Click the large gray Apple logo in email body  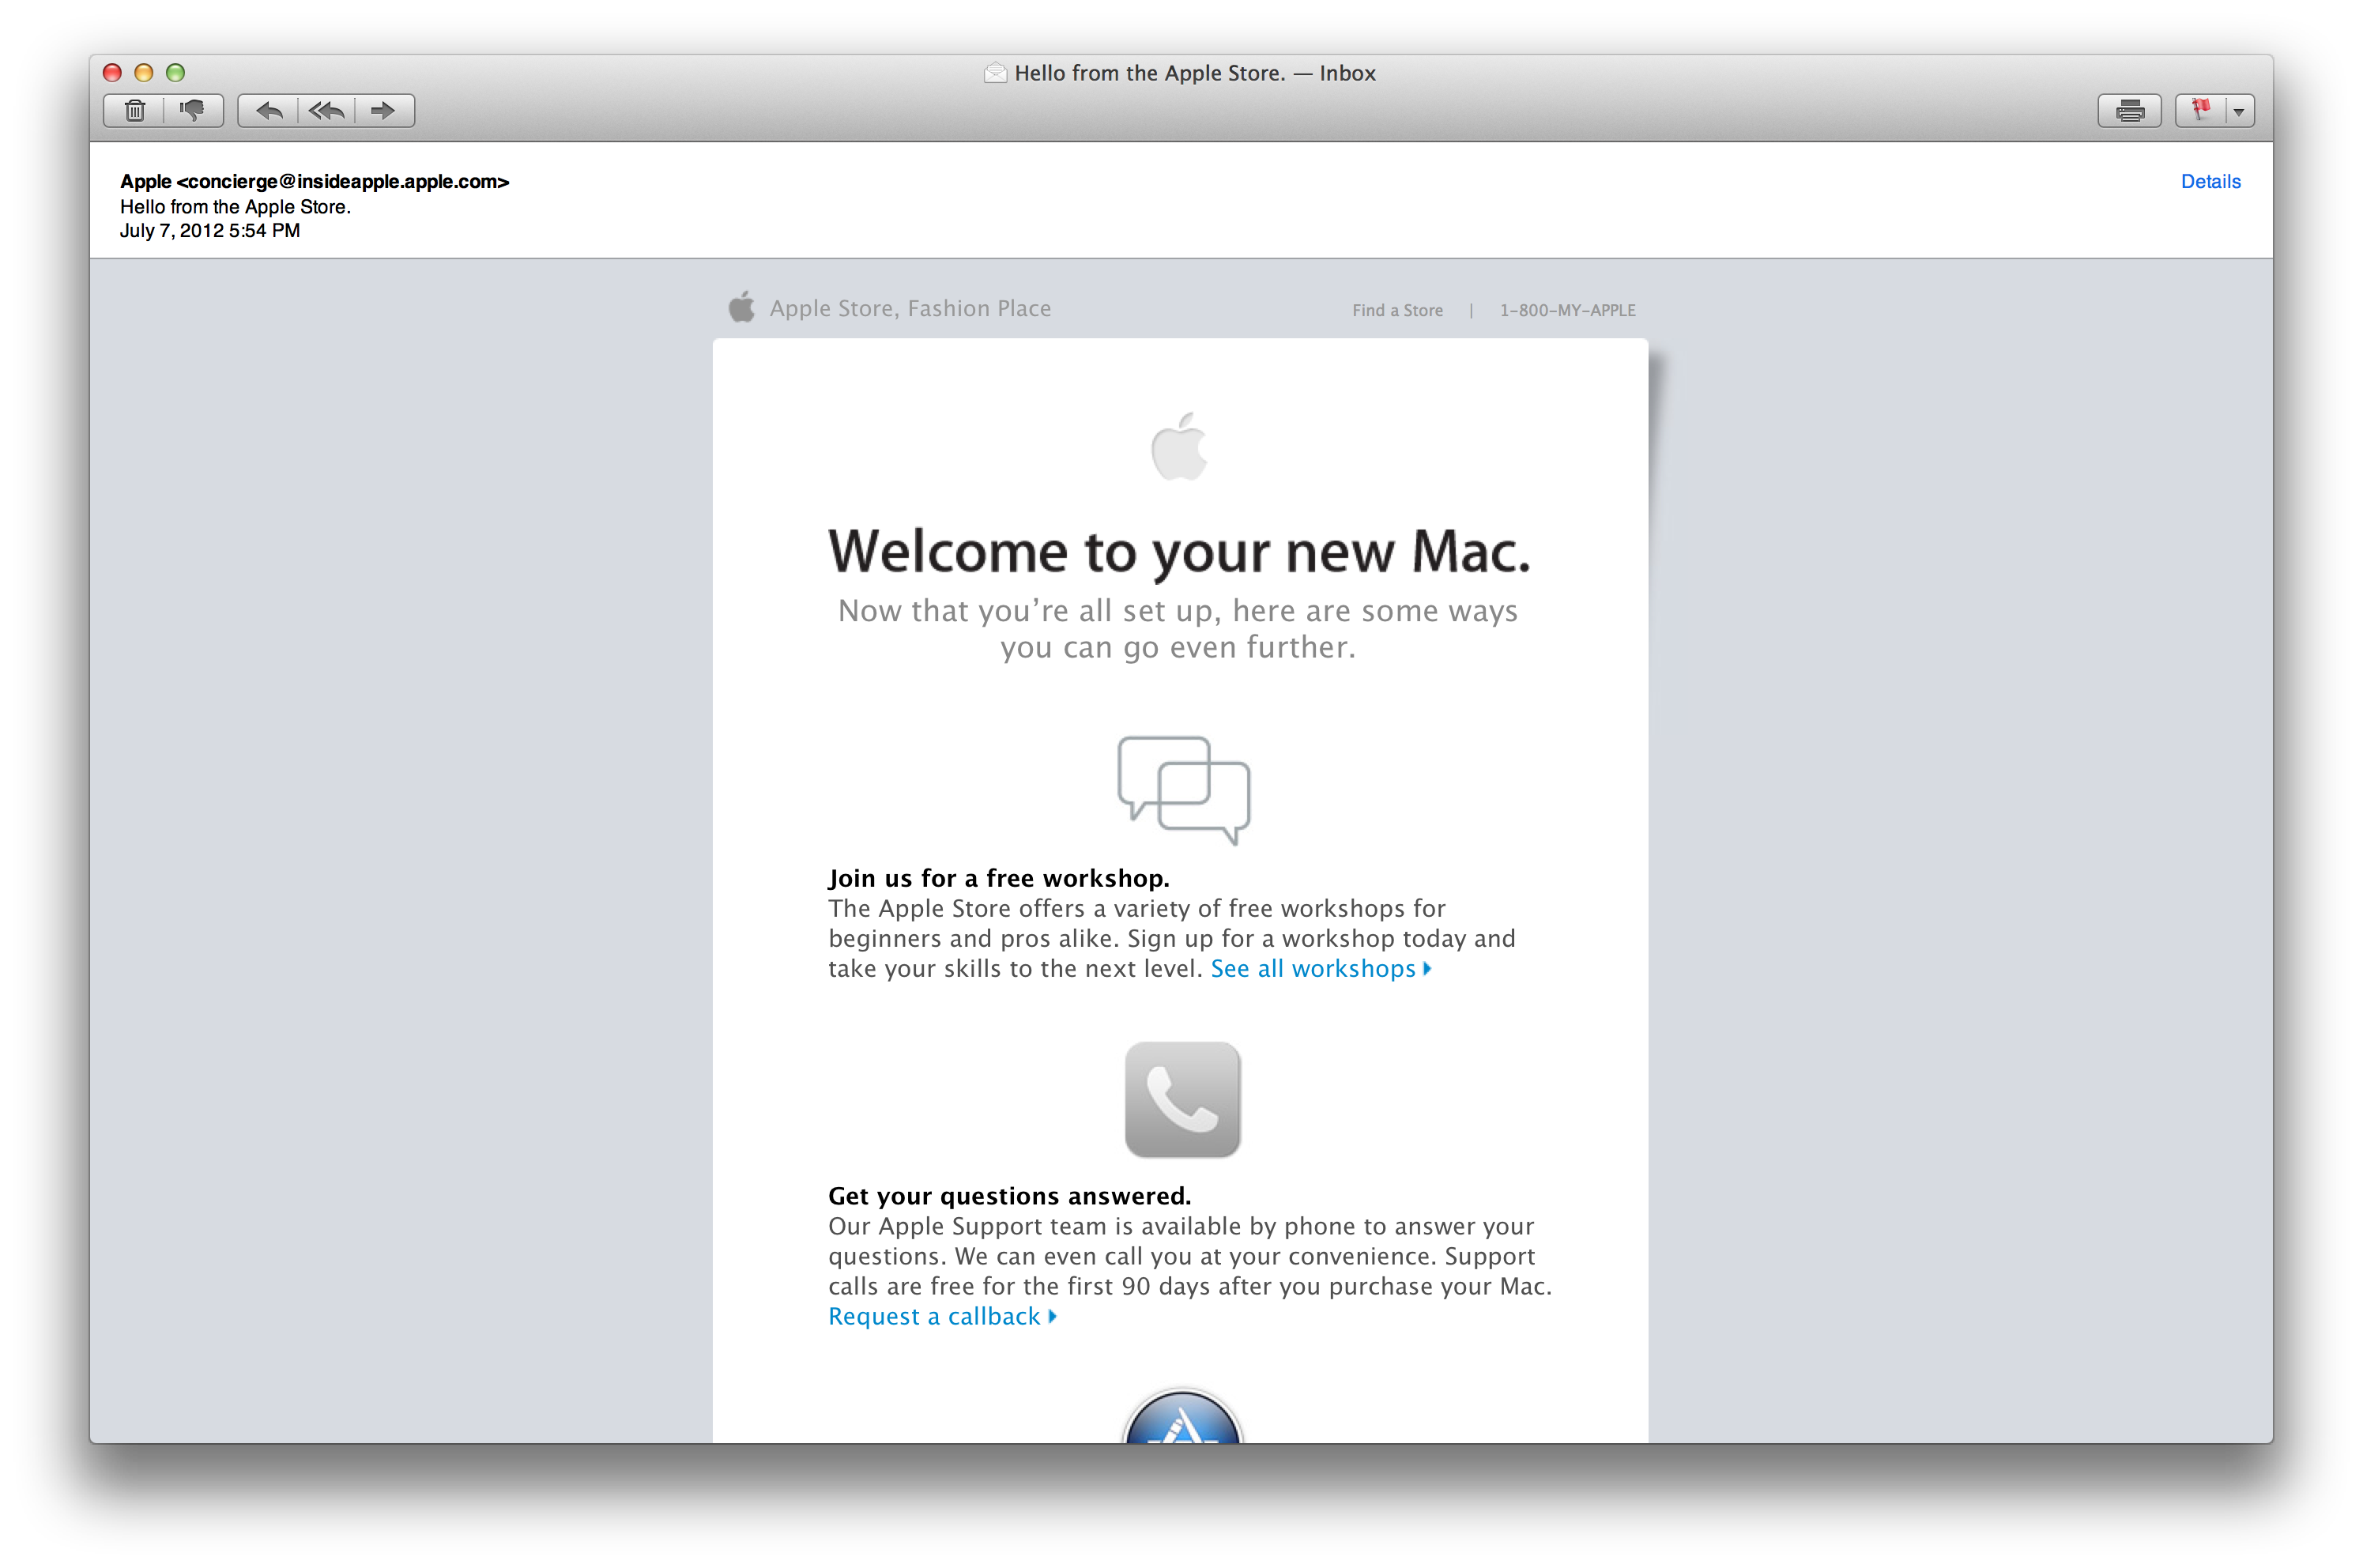click(x=1180, y=446)
